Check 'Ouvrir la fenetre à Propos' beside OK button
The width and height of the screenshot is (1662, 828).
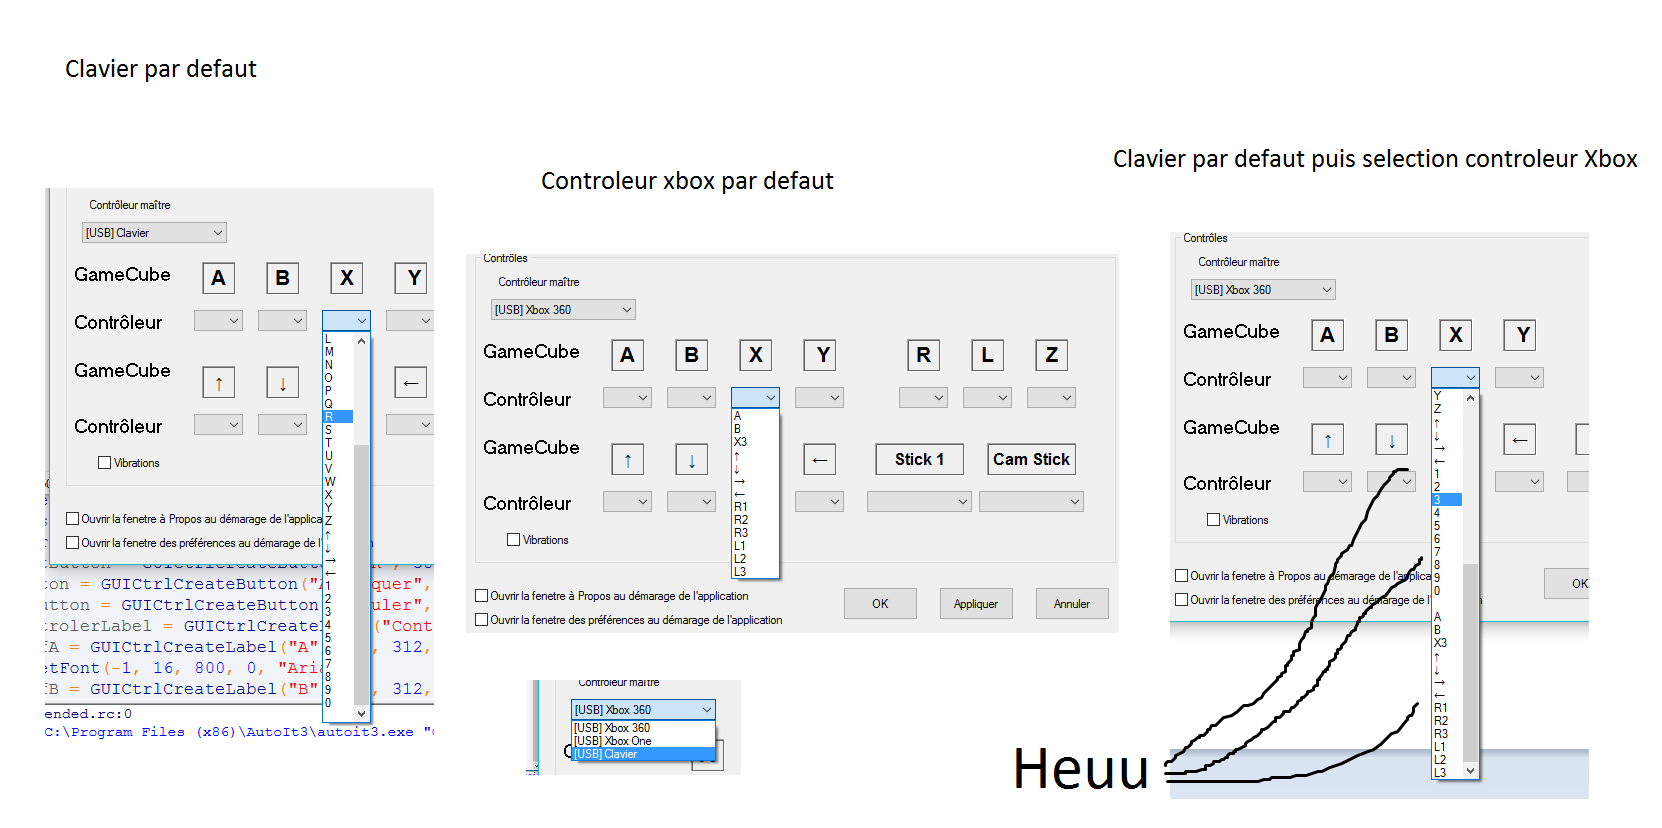click(x=482, y=596)
